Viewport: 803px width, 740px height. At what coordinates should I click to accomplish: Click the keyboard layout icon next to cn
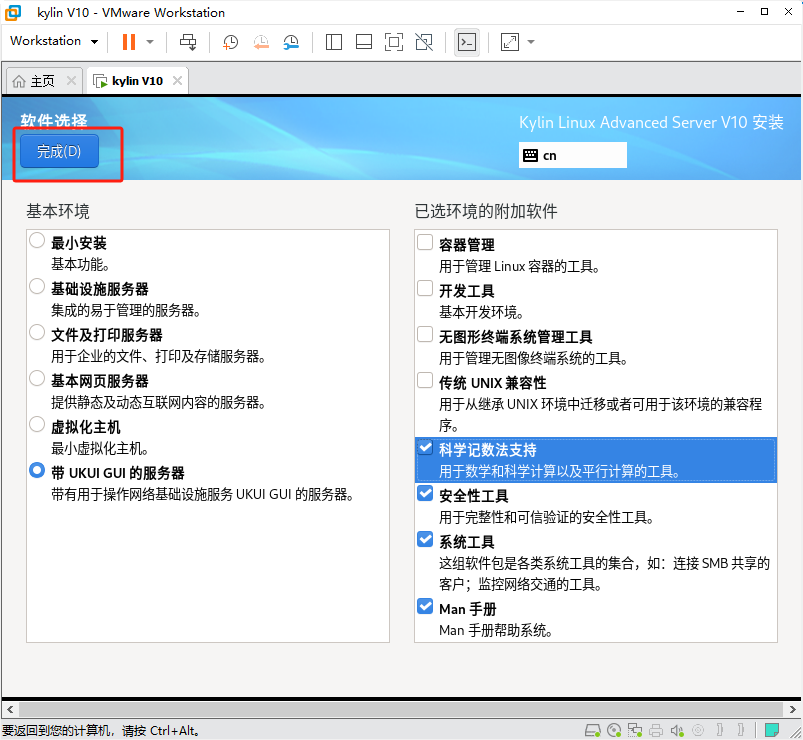point(530,155)
